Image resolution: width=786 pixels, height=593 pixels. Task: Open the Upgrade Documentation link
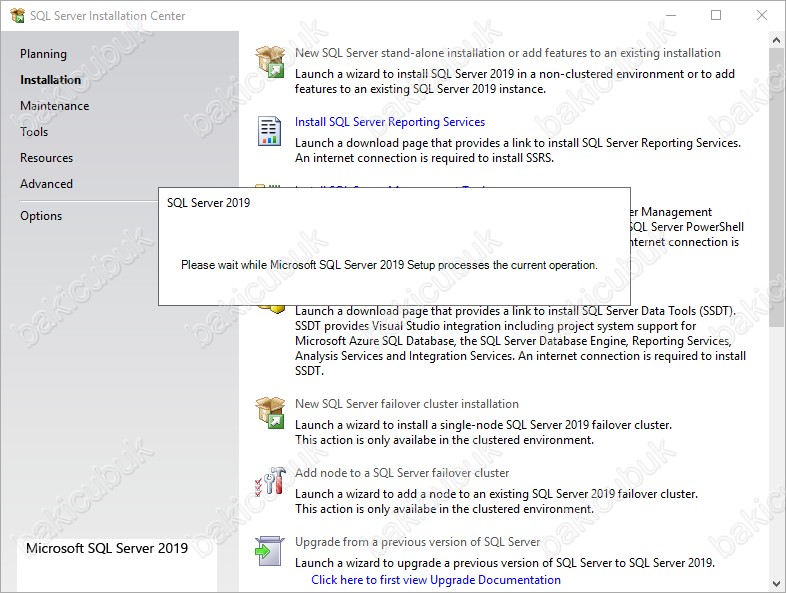pyautogui.click(x=436, y=579)
